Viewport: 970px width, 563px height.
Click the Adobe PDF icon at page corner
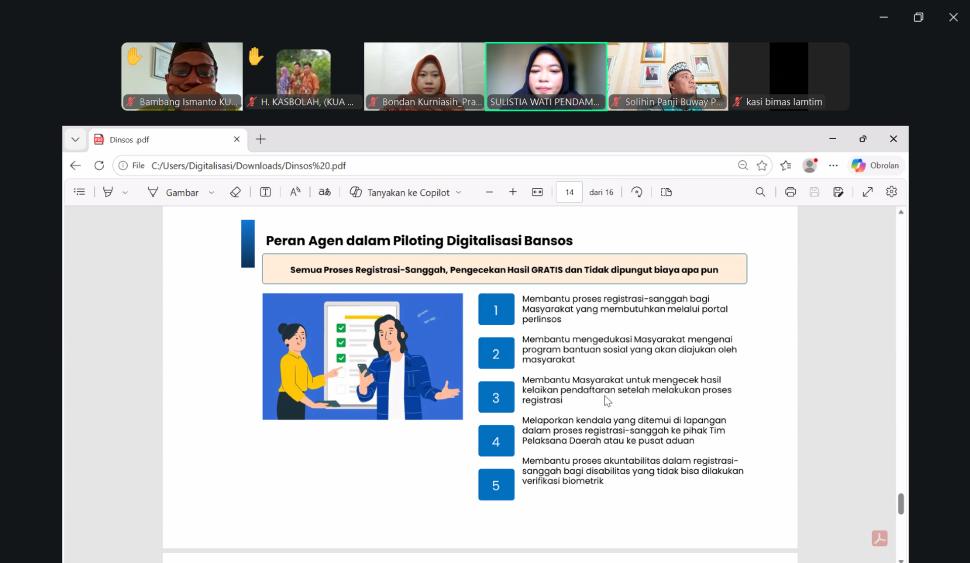(880, 538)
